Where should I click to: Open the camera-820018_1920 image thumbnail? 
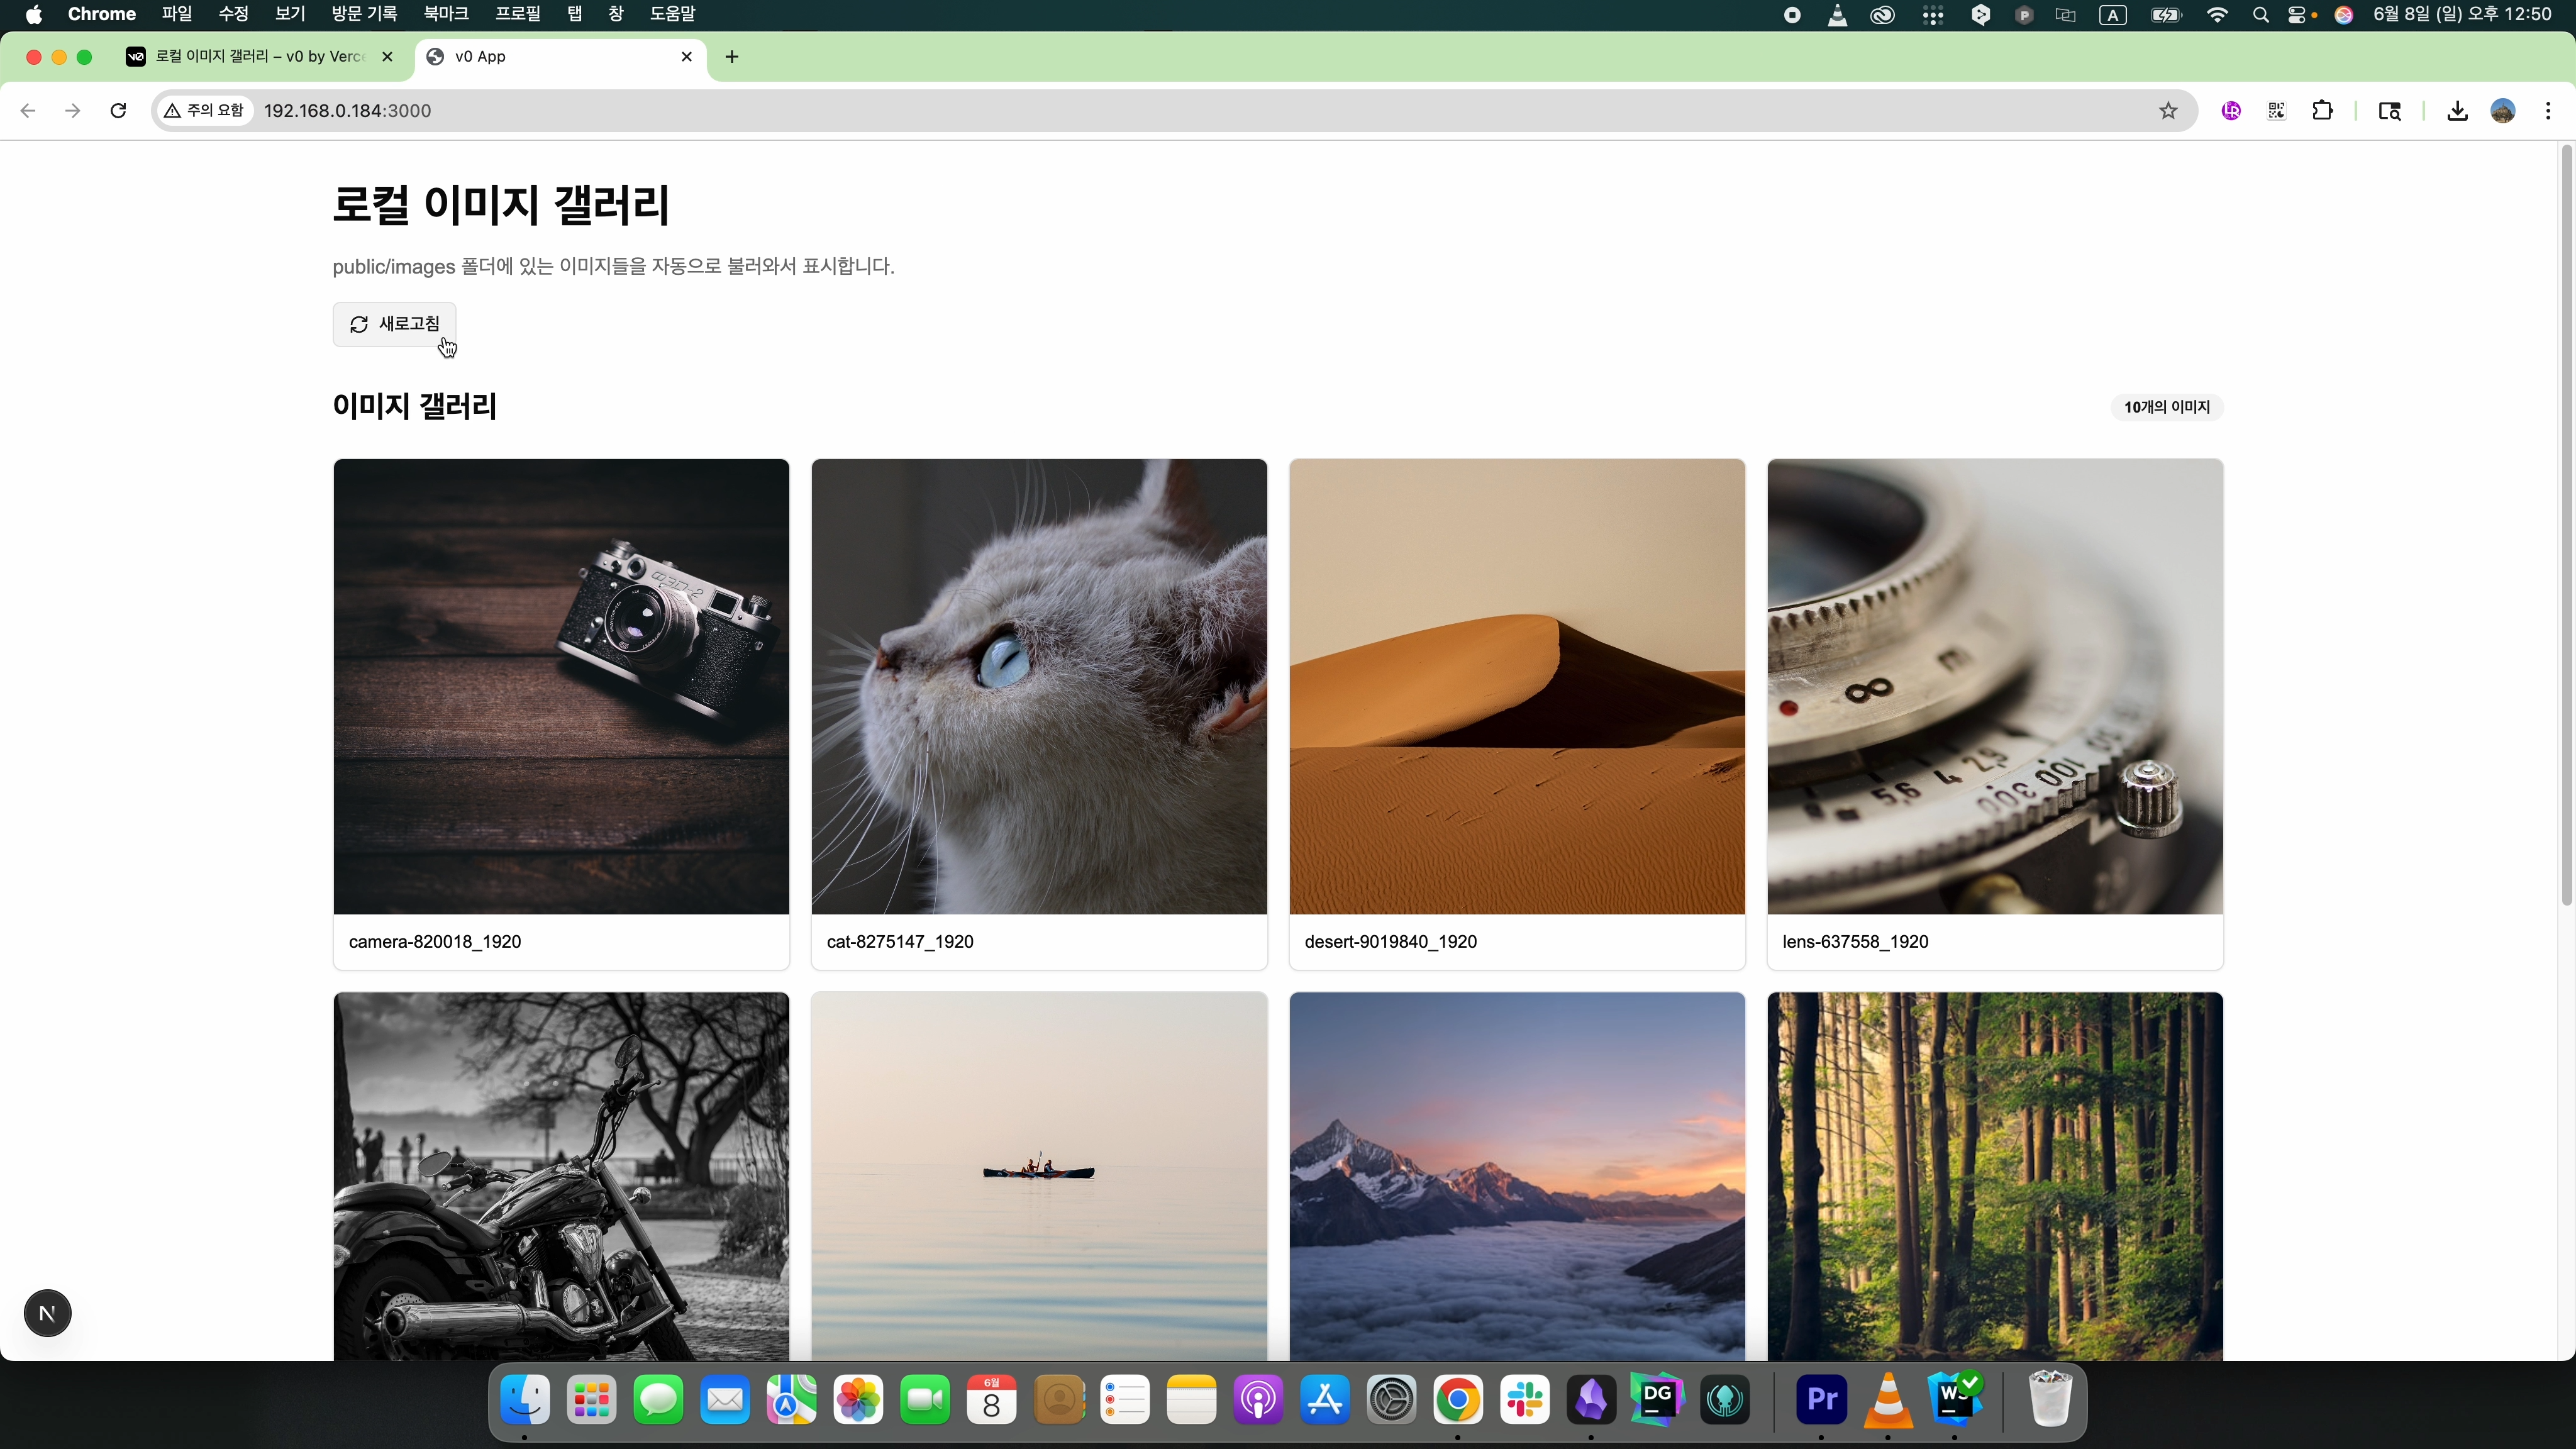coord(561,686)
